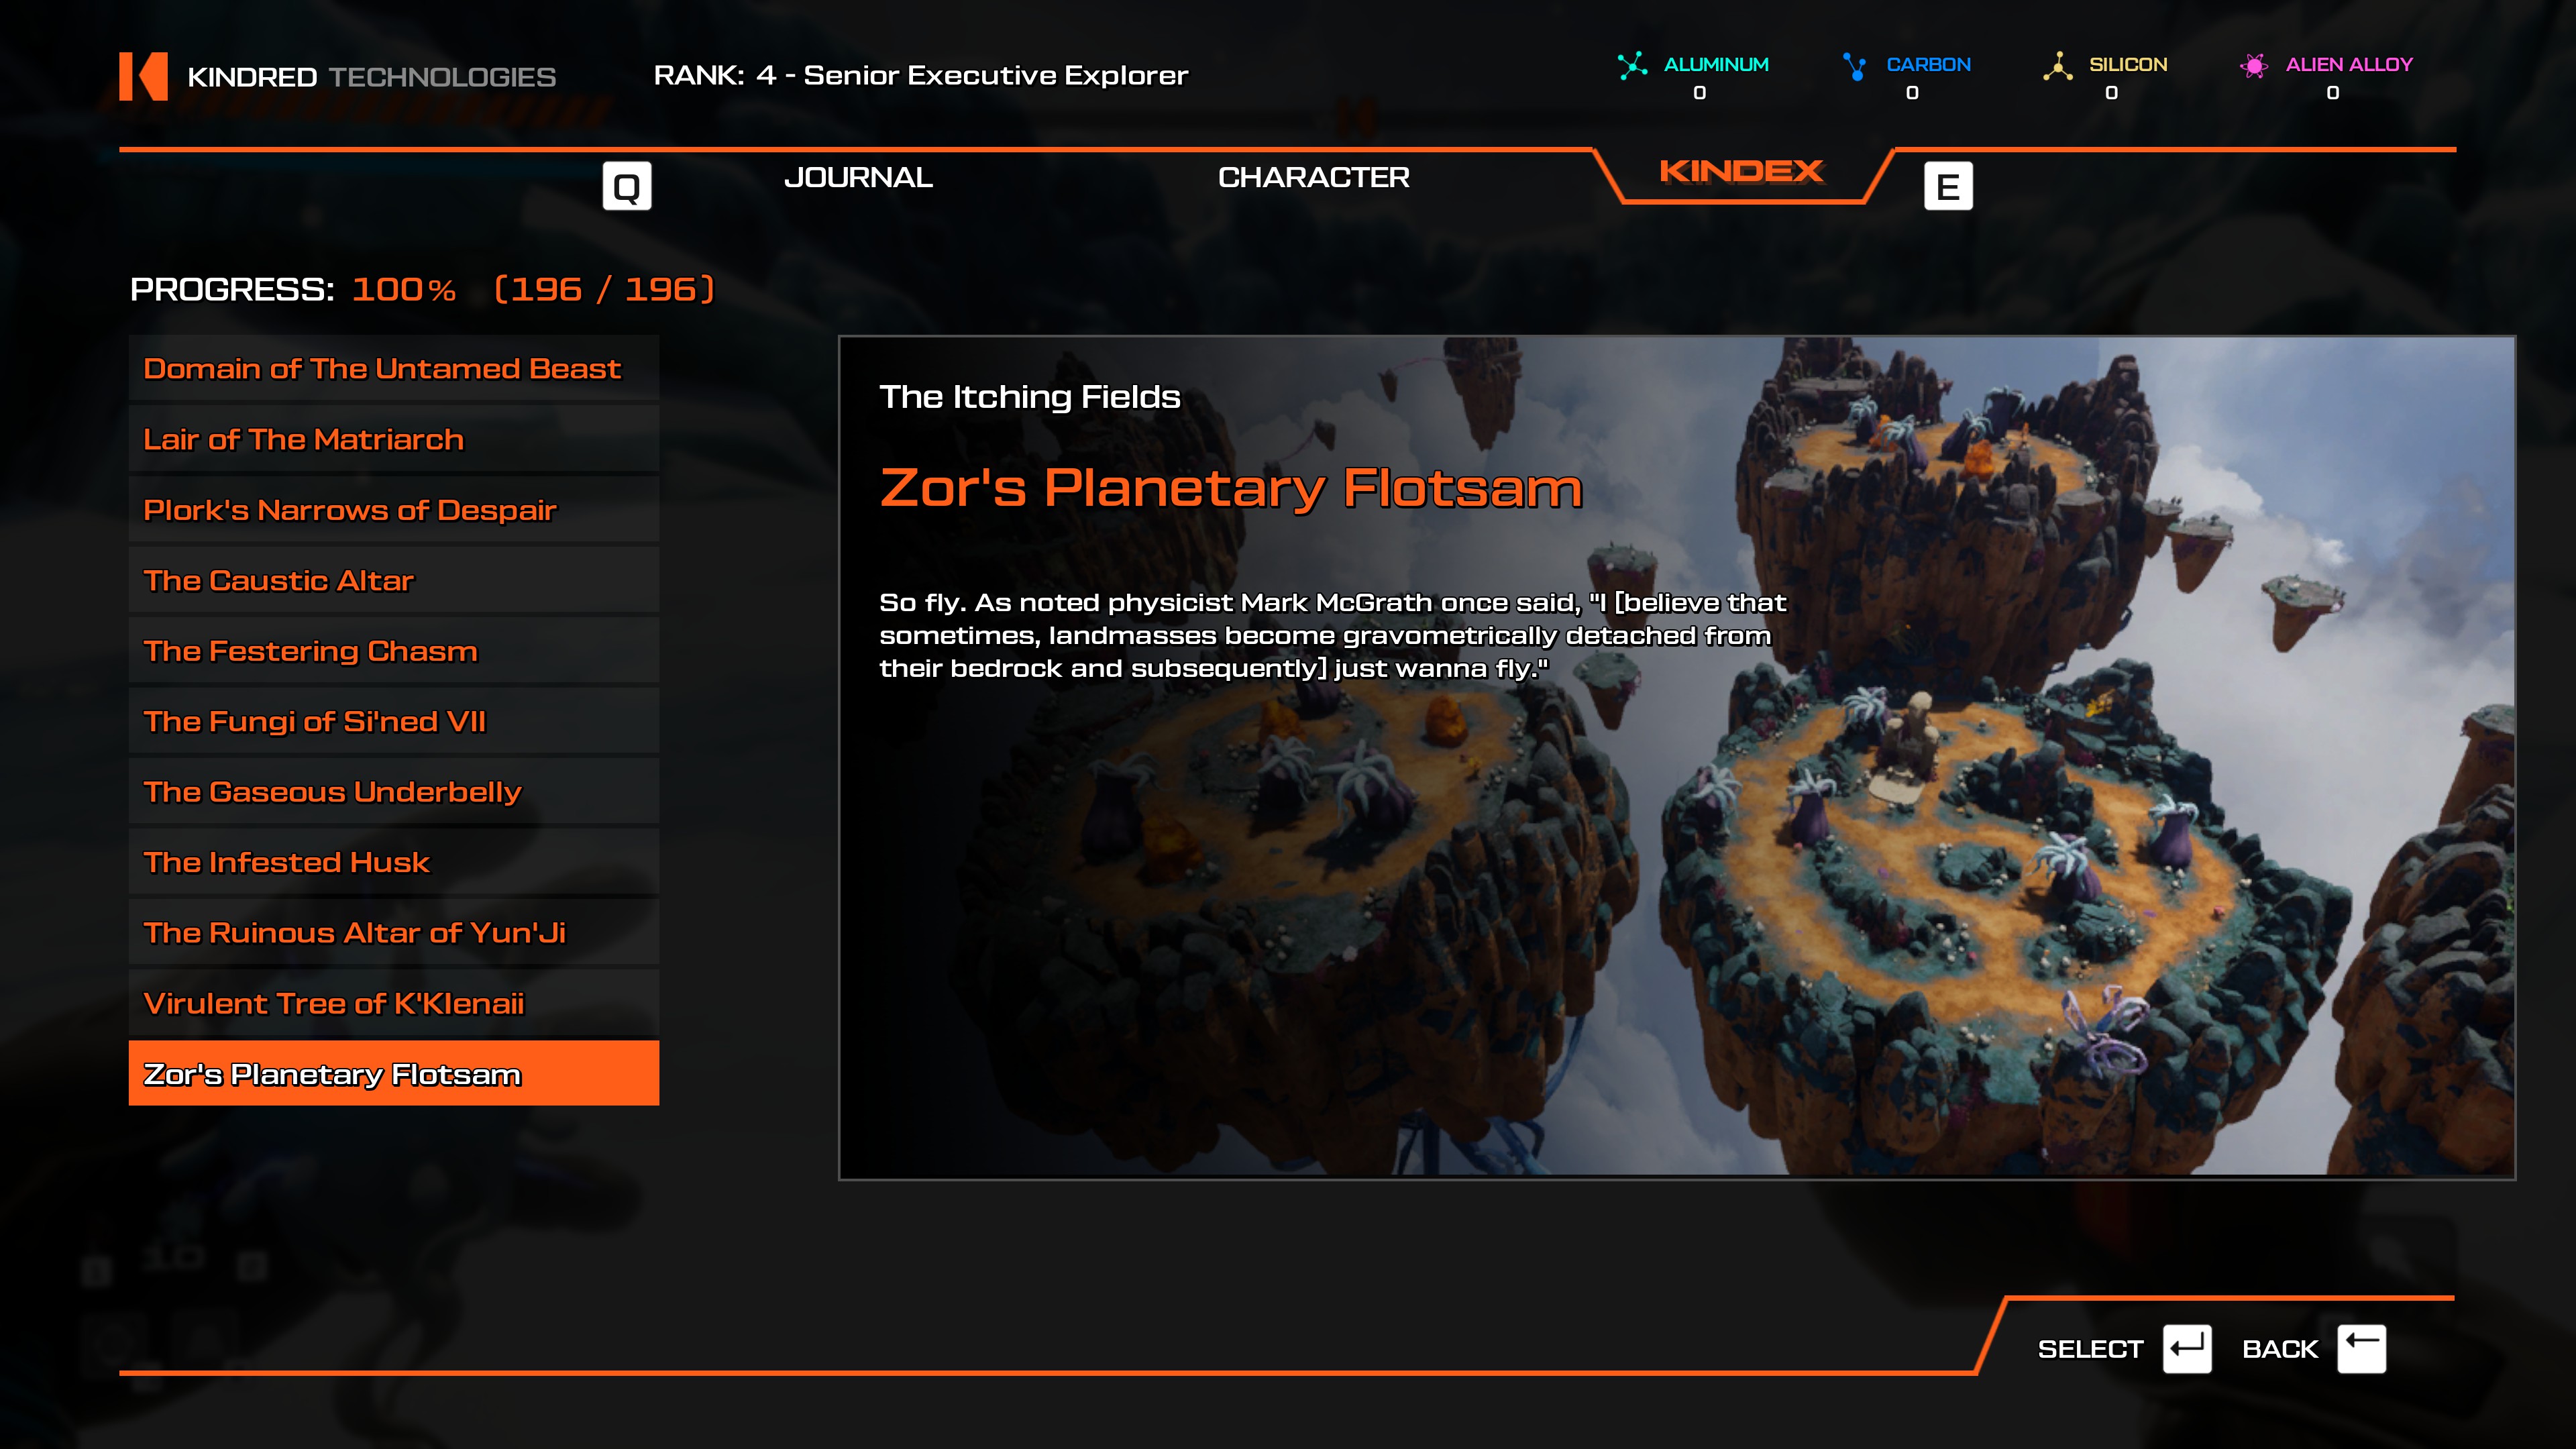Click the Carbon resource icon

1855,66
